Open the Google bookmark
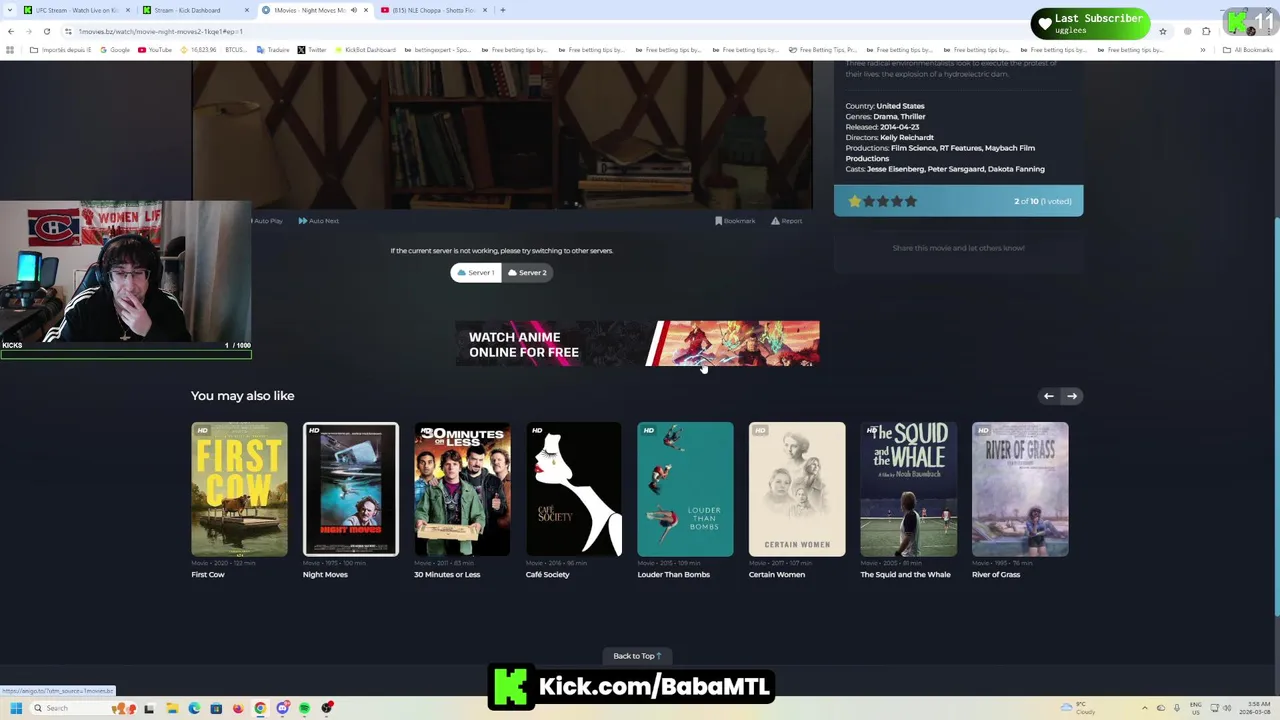Screen dimensions: 1280x720 [114, 50]
